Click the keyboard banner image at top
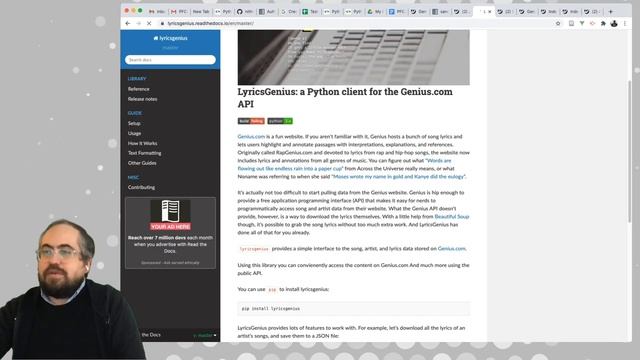Screen dimensions: 640x360 click(353, 57)
